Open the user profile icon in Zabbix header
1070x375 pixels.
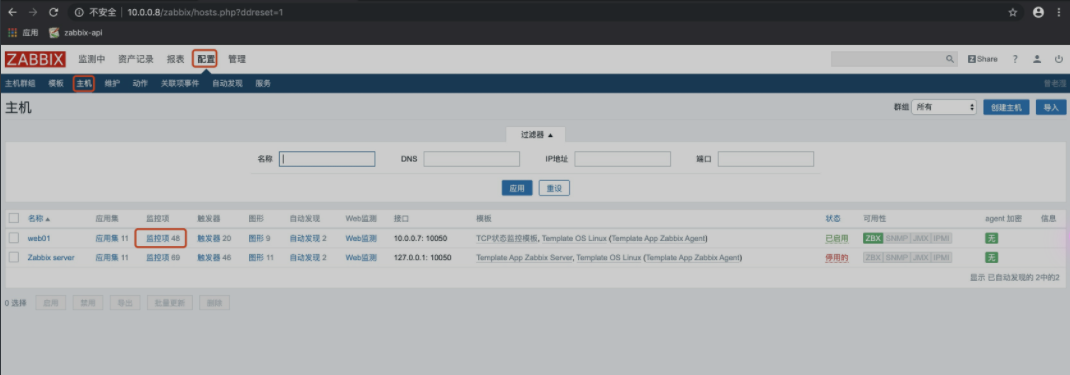1037,59
